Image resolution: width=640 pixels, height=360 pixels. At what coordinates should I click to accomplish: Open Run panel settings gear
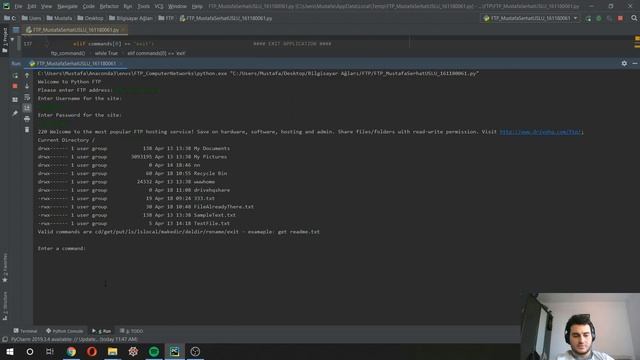click(x=624, y=63)
